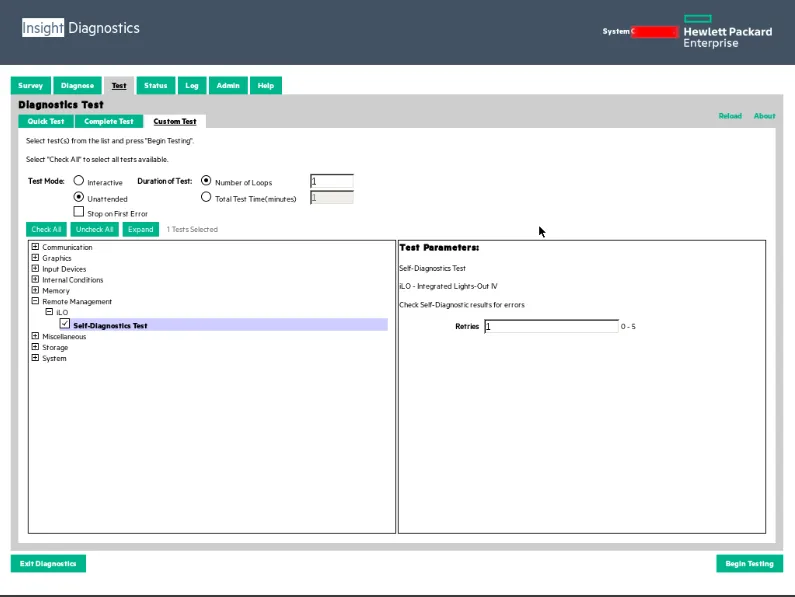Expand the Miscellaneous tree node
This screenshot has width=795, height=597.
tap(35, 336)
